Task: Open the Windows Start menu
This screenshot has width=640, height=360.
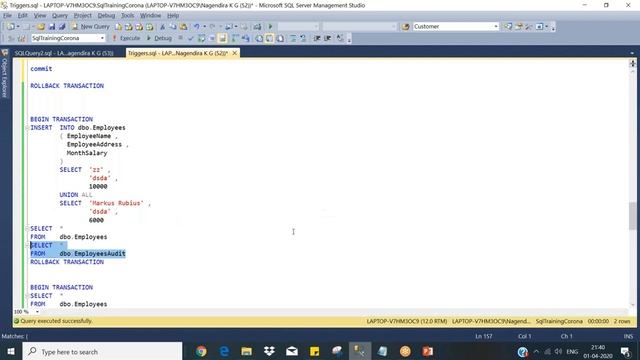Action: click(x=11, y=351)
